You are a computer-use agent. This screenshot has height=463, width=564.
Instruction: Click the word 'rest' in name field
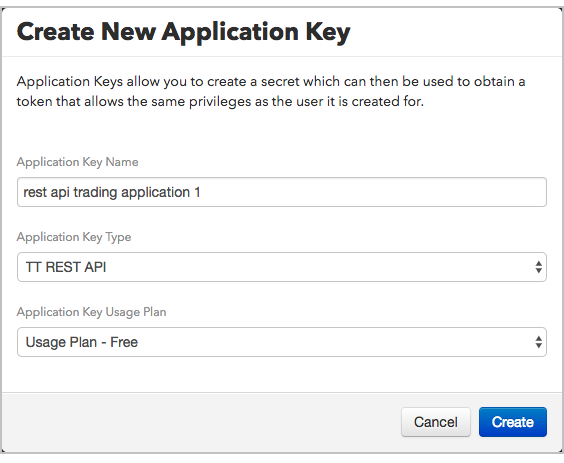[x=35, y=192]
